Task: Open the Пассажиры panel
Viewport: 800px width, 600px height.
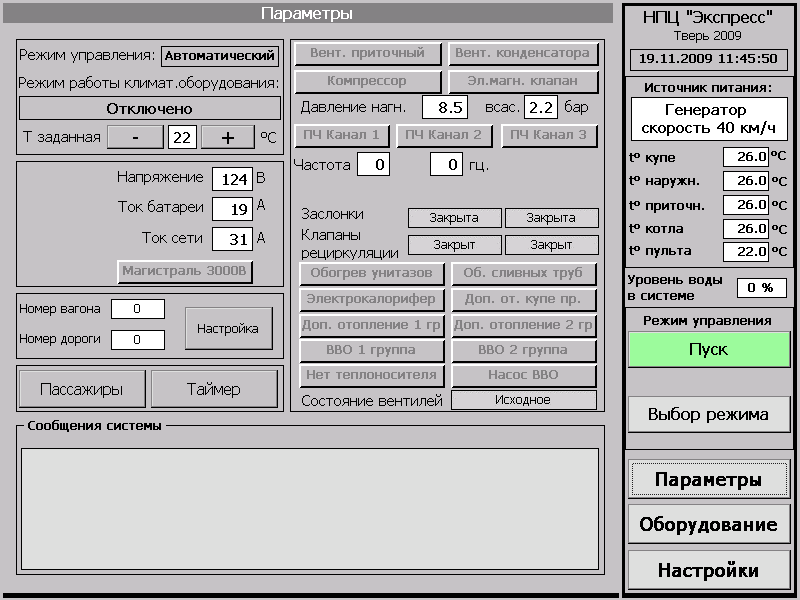Action: tap(81, 389)
